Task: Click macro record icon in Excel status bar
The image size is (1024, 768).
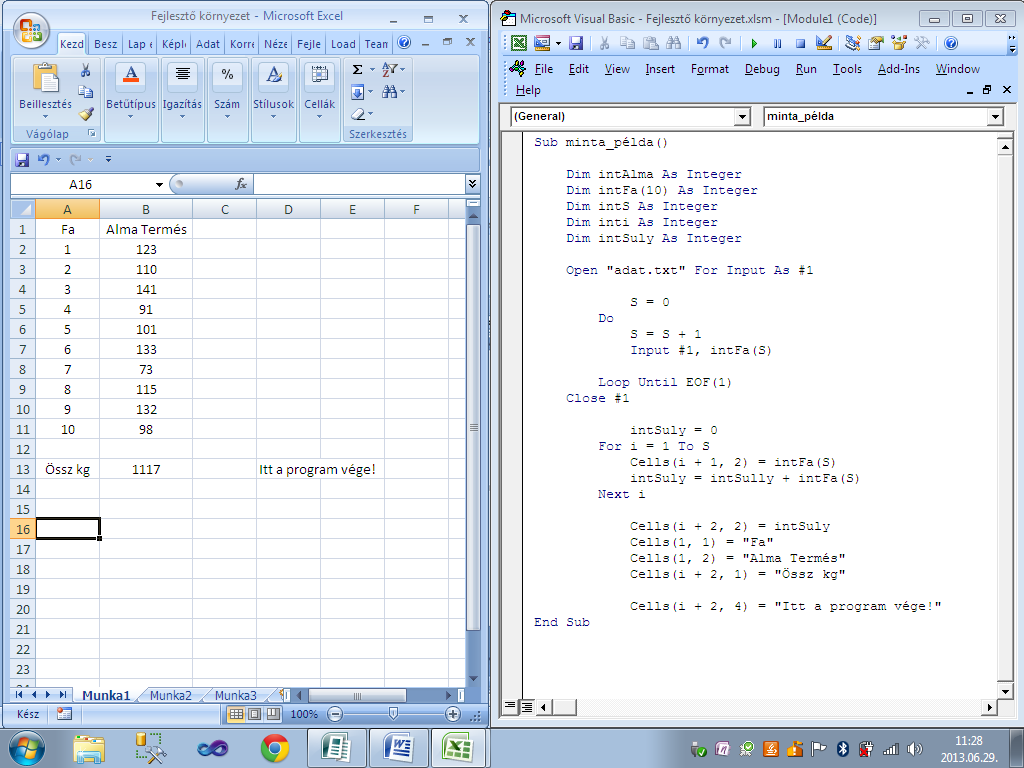Action: (64, 714)
